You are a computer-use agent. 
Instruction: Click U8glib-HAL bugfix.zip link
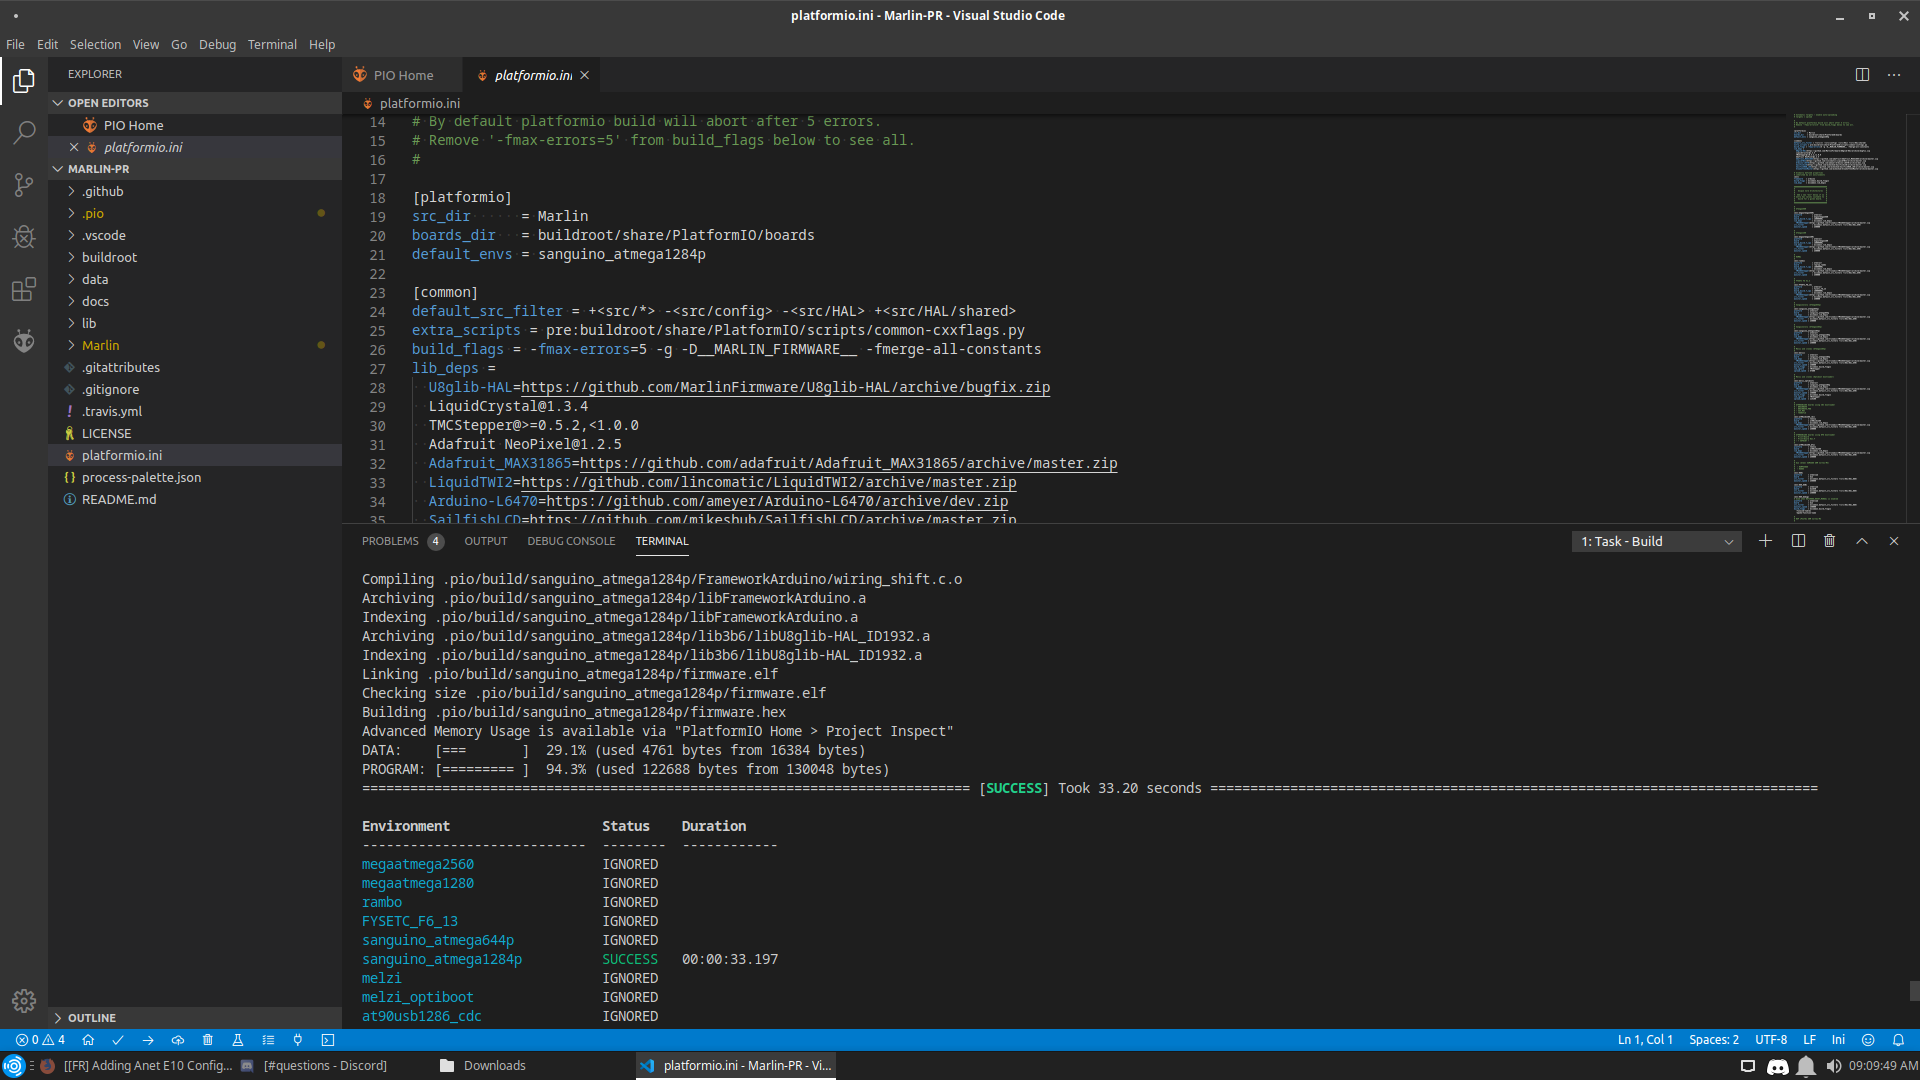785,387
